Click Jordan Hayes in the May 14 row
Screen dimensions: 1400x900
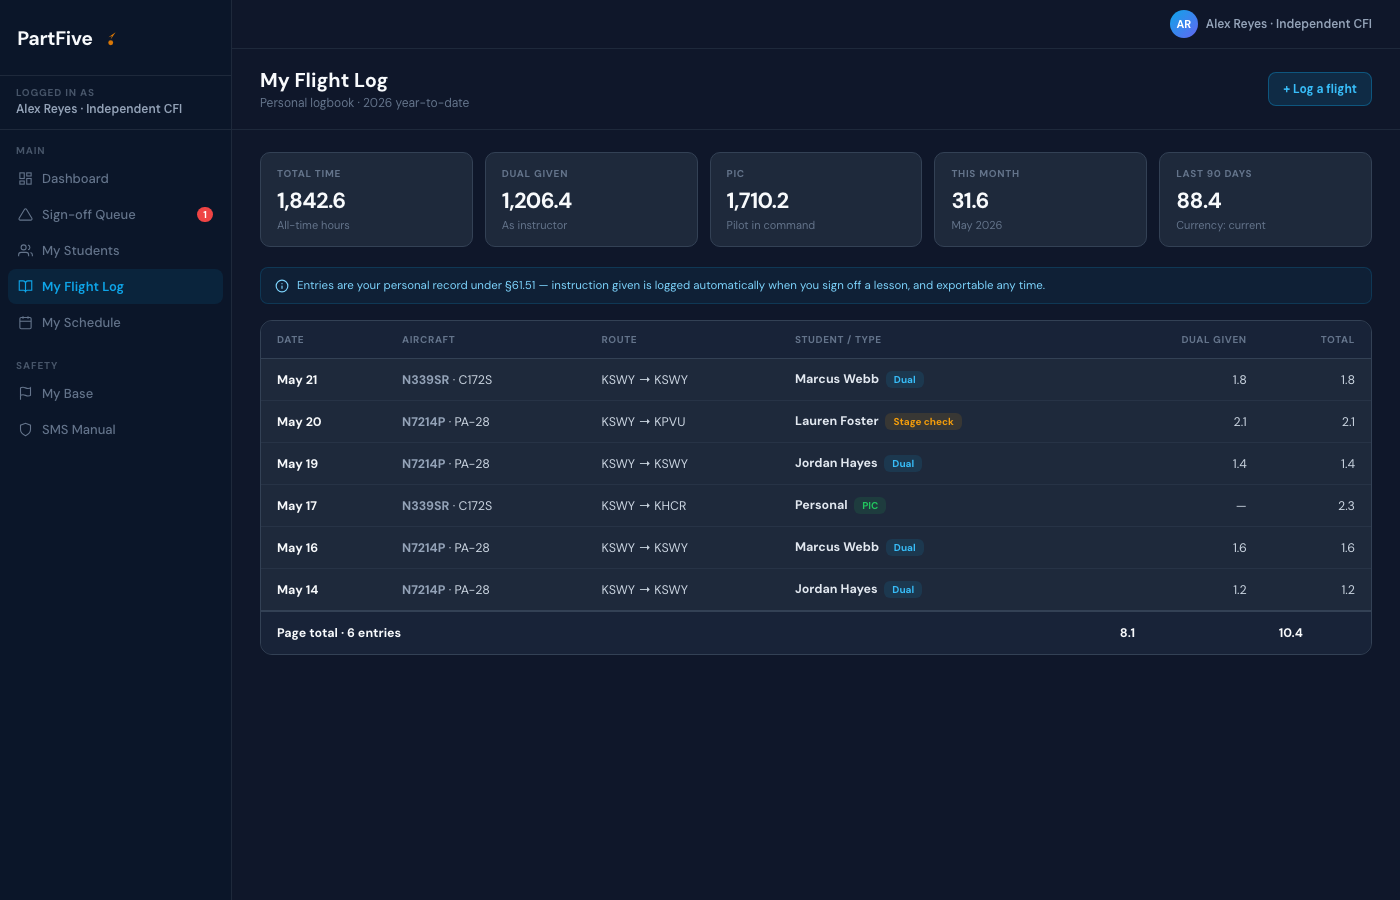coord(836,589)
